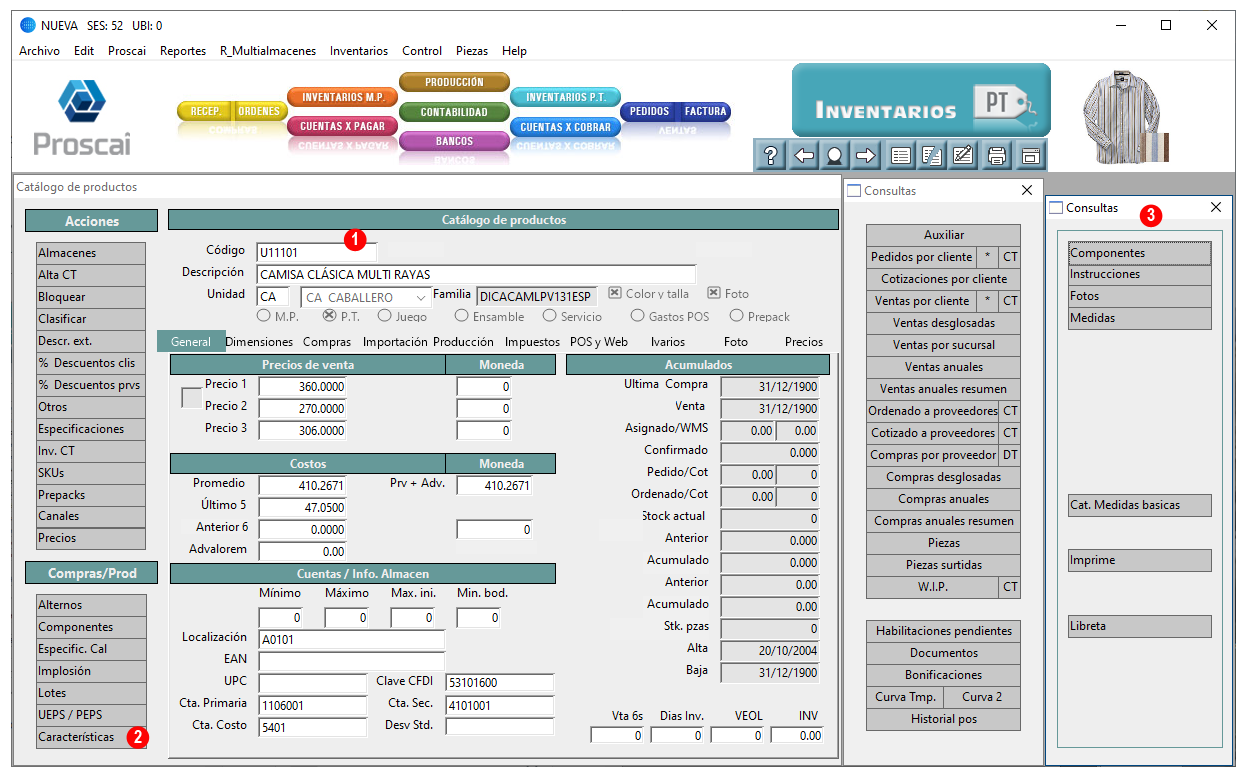Open the BANCOS module
1247x775 pixels.
pyautogui.click(x=454, y=142)
